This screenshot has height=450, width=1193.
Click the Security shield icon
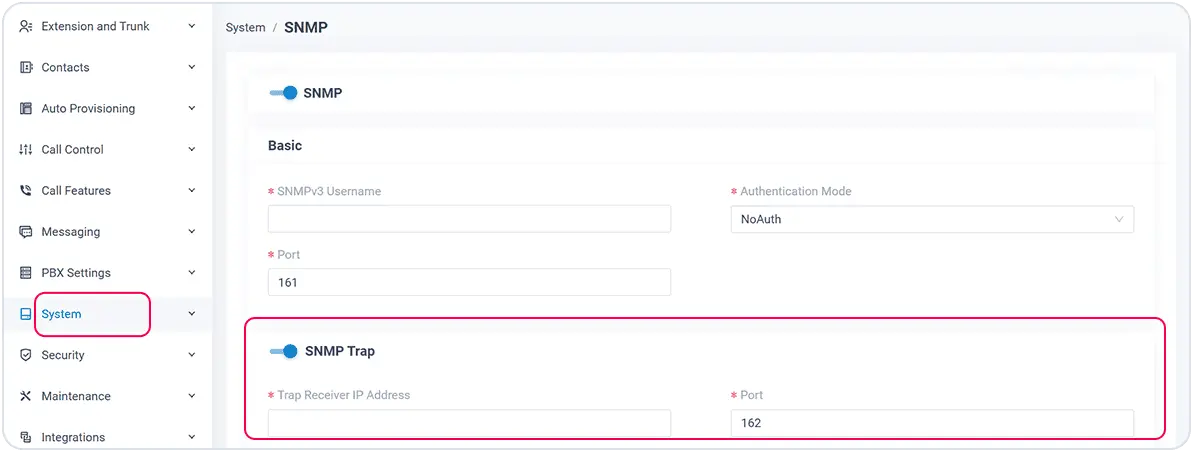point(26,355)
